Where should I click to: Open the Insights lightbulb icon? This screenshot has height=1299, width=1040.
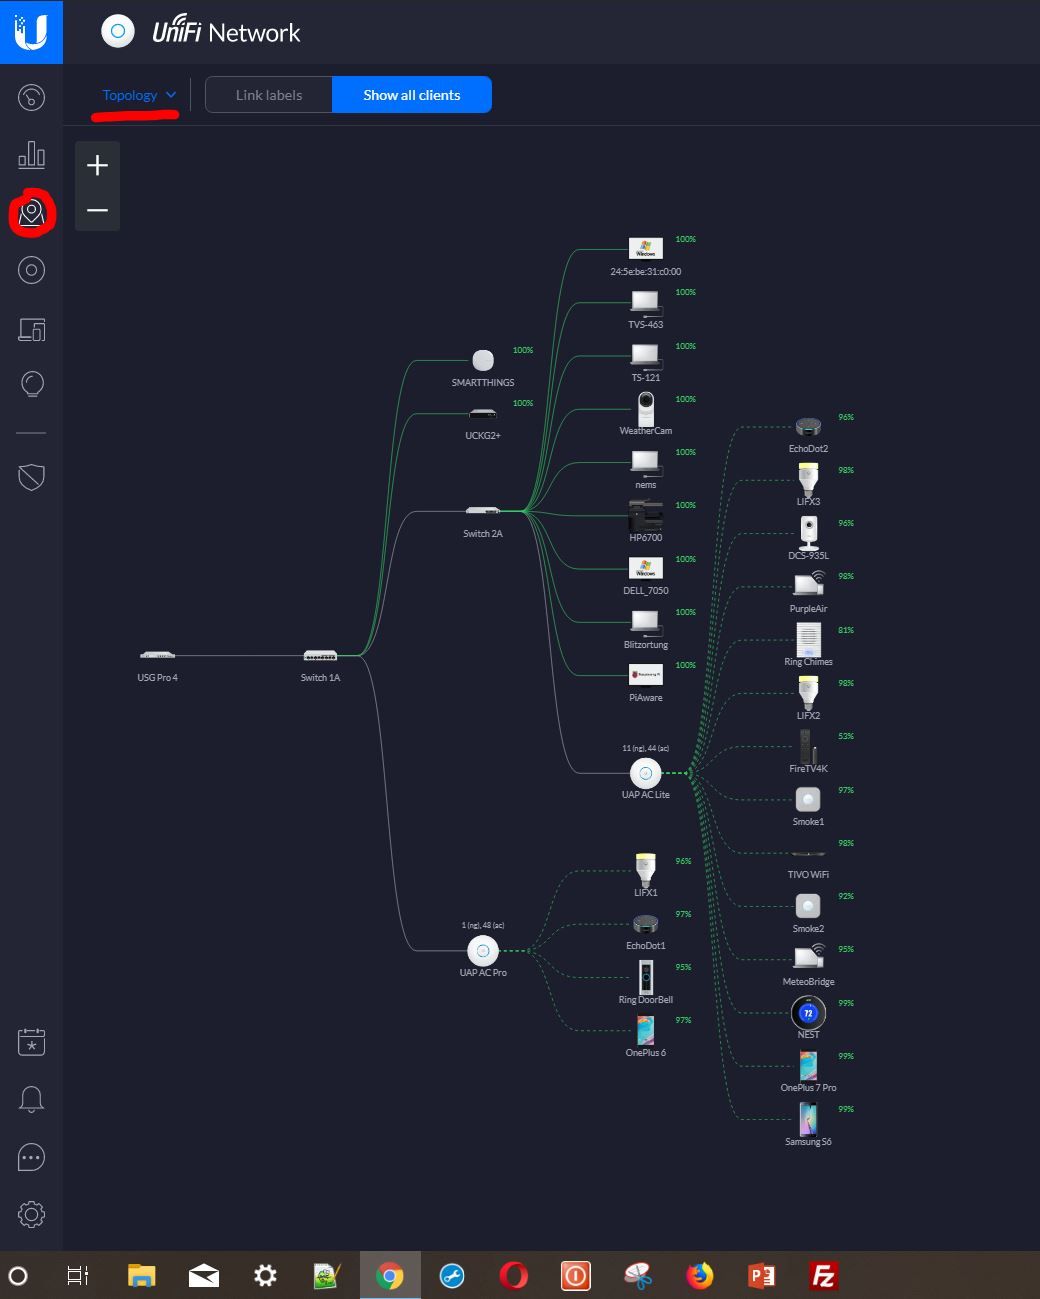pos(31,385)
